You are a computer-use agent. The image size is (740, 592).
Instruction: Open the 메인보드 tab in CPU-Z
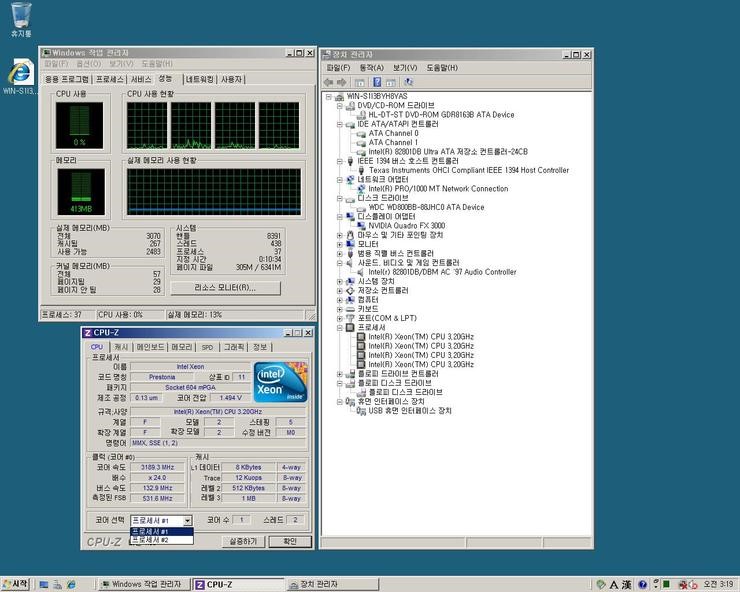coord(150,347)
